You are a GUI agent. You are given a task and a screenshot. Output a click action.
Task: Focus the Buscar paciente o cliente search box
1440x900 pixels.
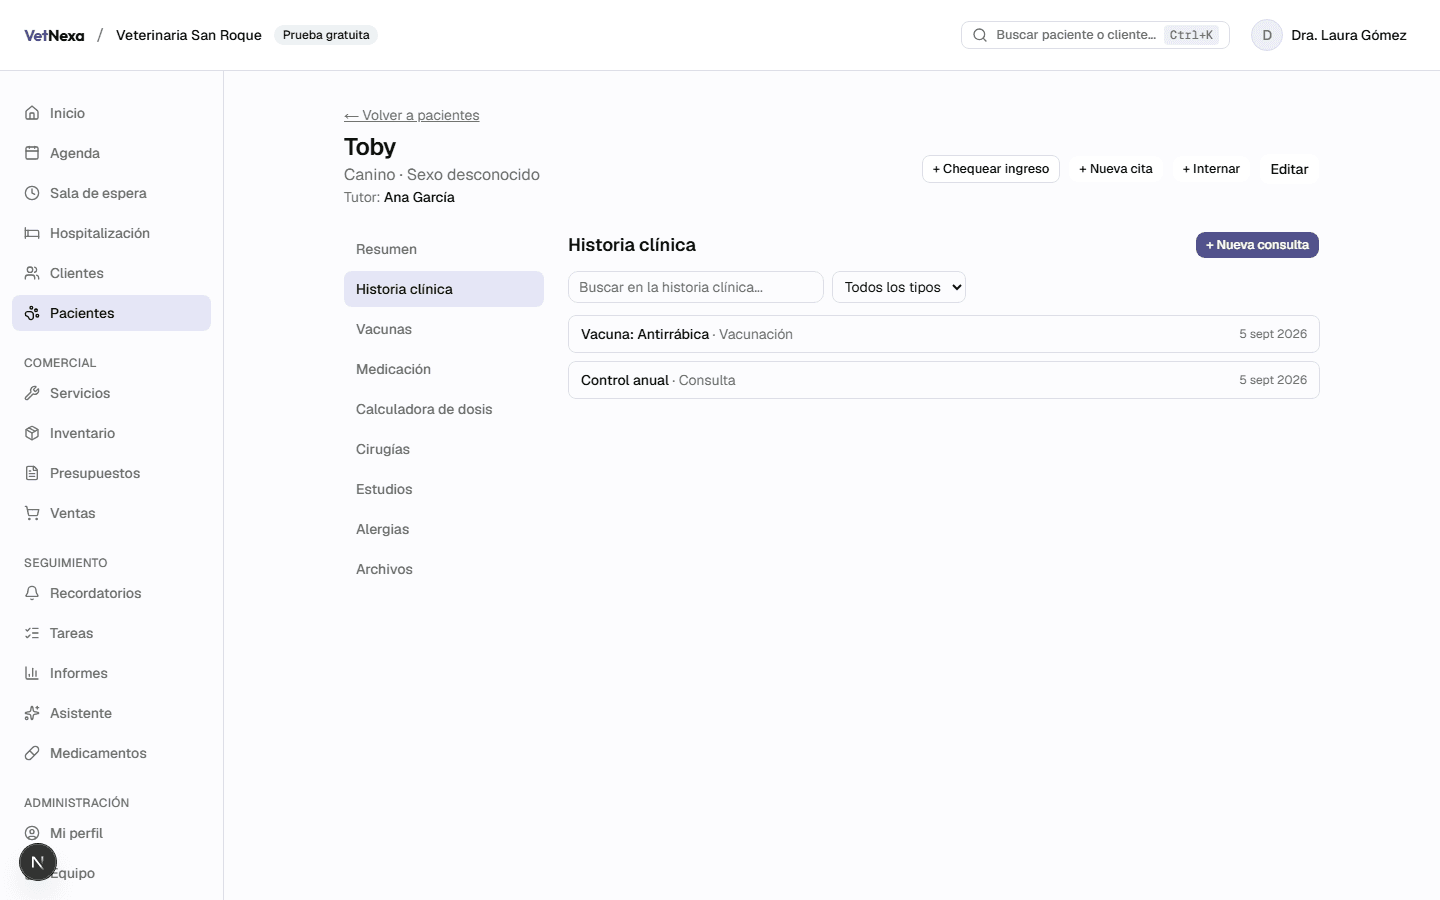click(x=1095, y=35)
